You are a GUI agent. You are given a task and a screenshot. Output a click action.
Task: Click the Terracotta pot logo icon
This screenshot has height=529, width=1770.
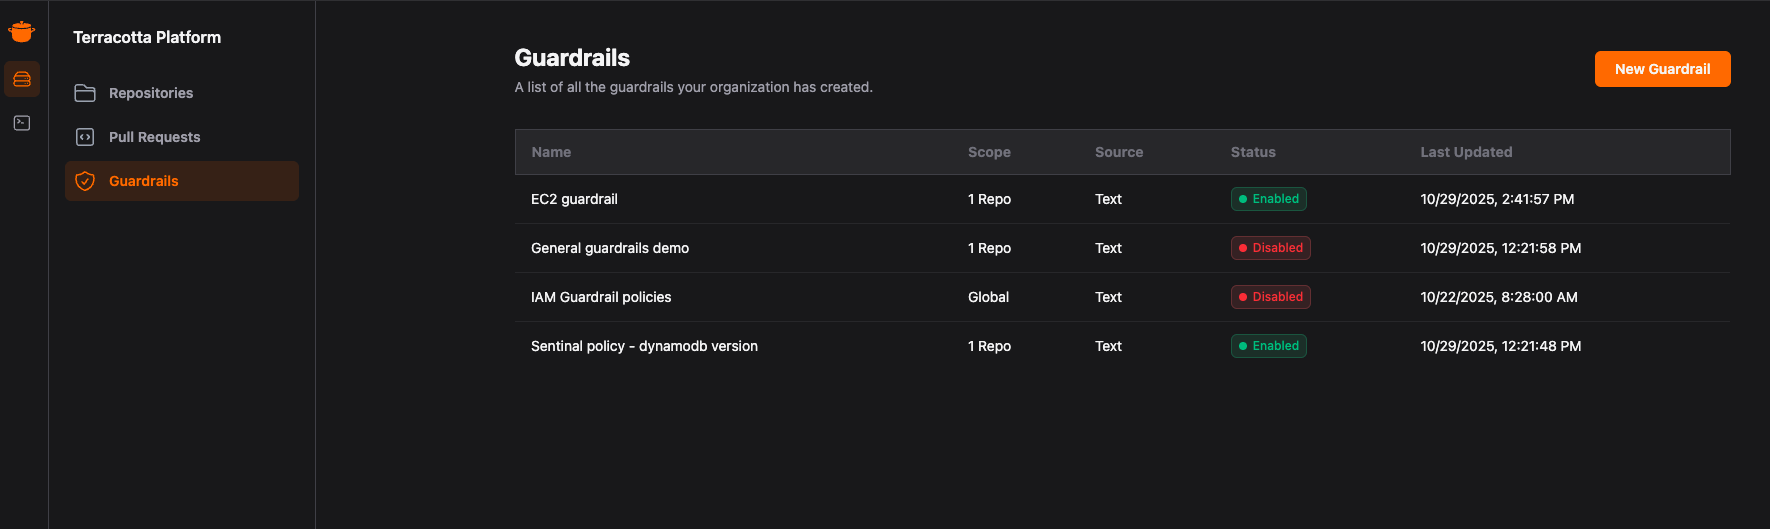pyautogui.click(x=21, y=31)
